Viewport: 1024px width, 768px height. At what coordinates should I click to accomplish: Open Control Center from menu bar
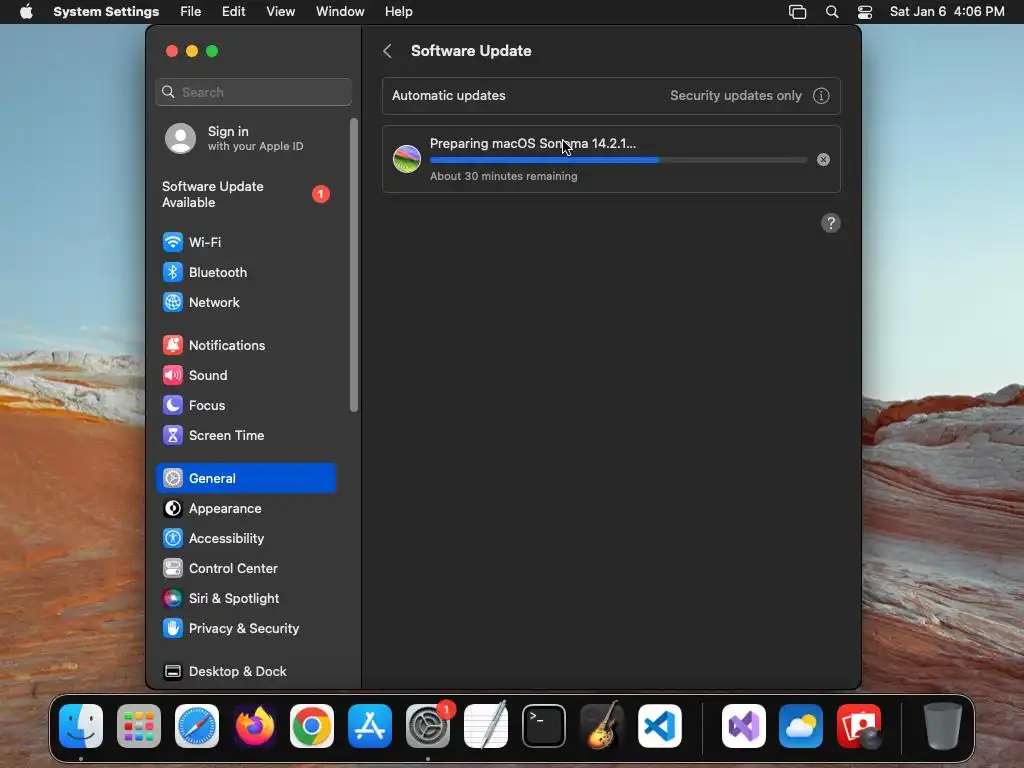(865, 12)
